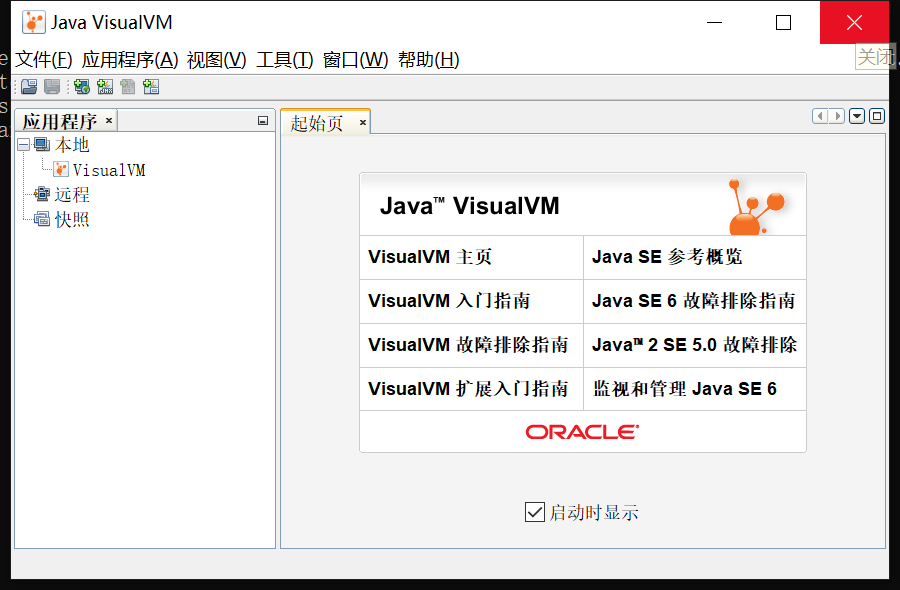
Task: Close the 应用程序 panel tab
Action: click(108, 121)
